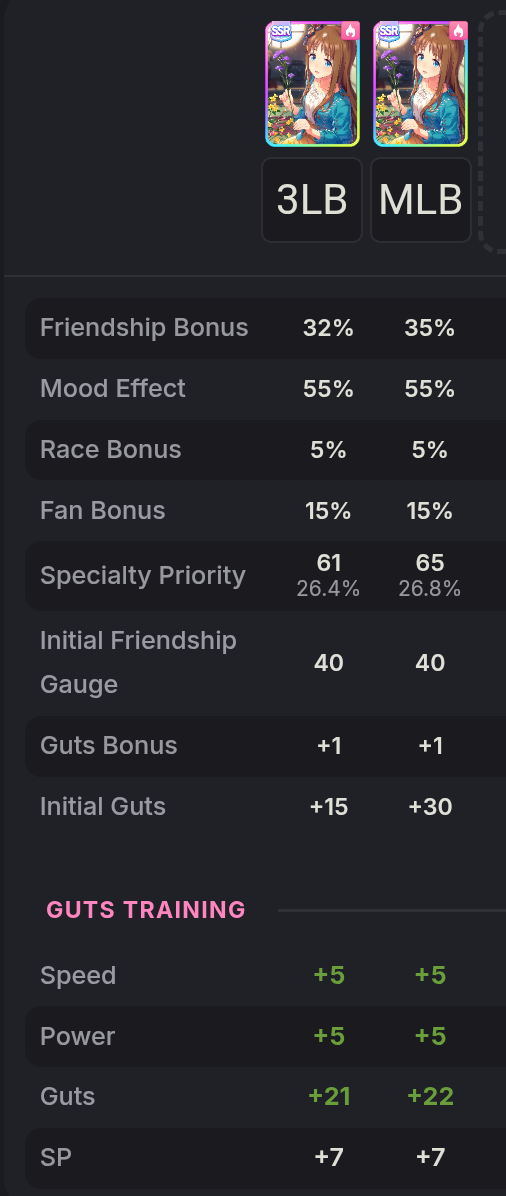Click the Specialty Priority label
This screenshot has width=506, height=1196.
[143, 575]
